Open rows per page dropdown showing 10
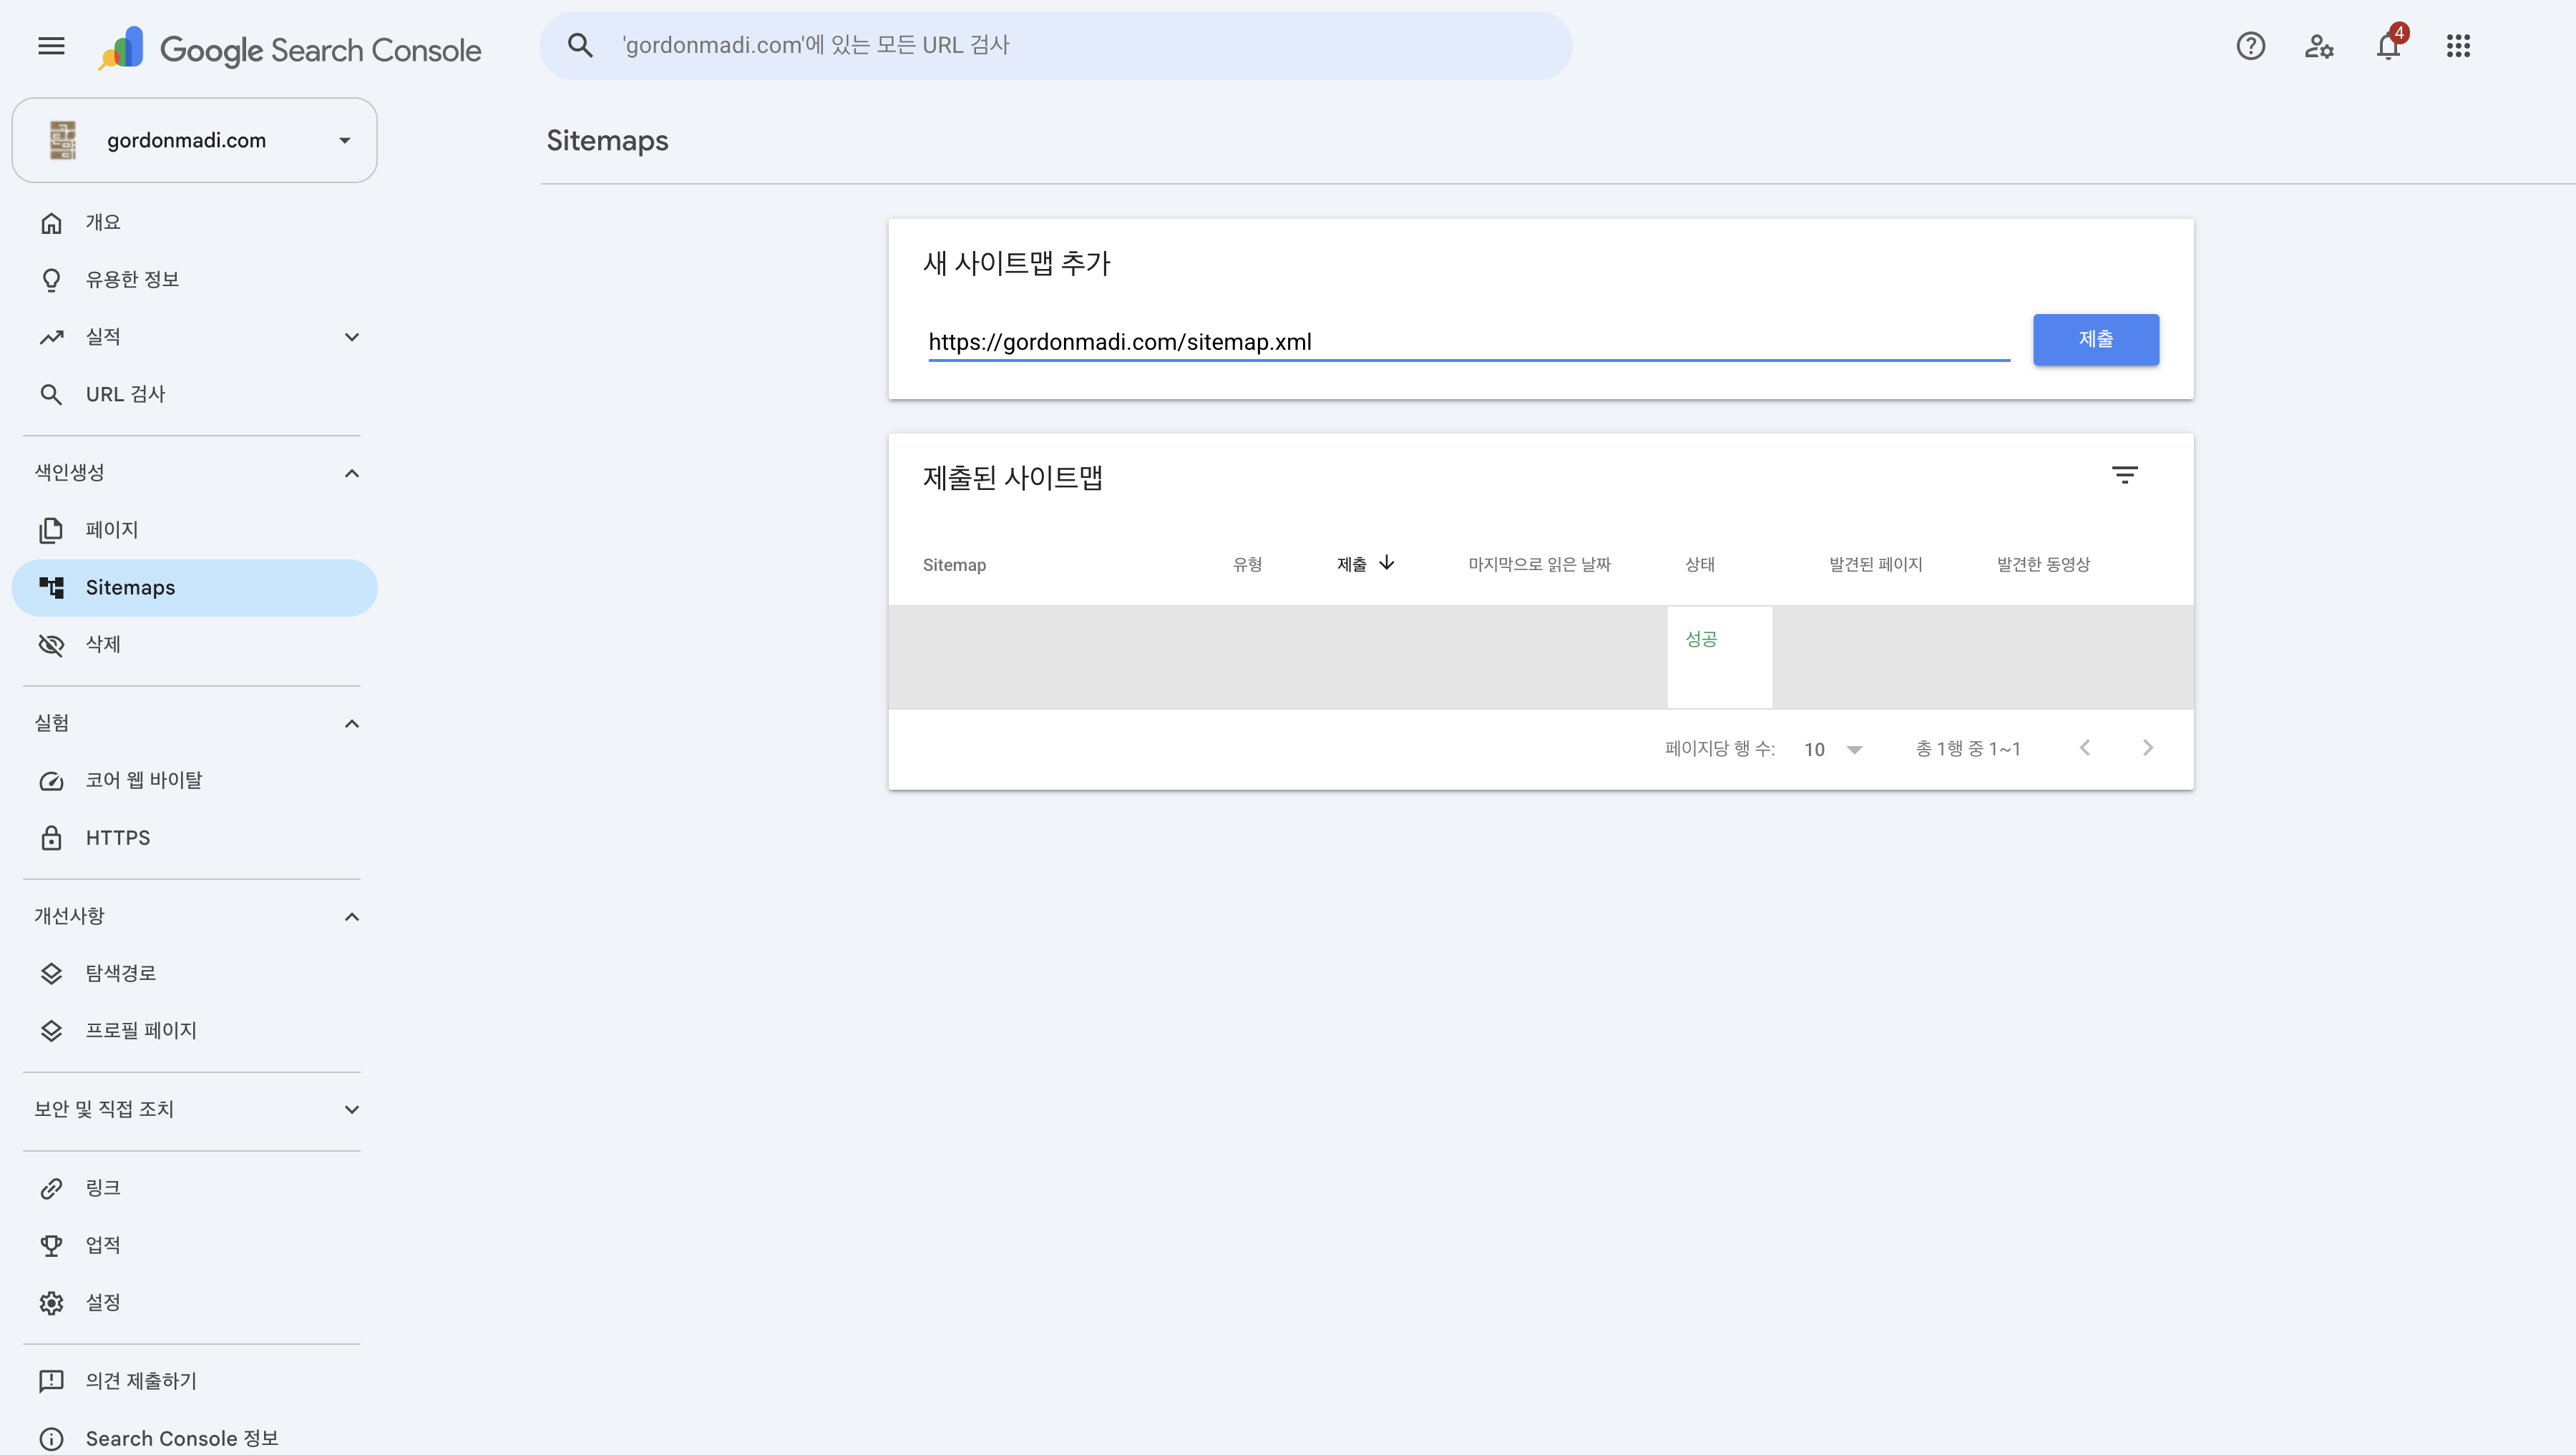The image size is (2576, 1455). pyautogui.click(x=1833, y=749)
